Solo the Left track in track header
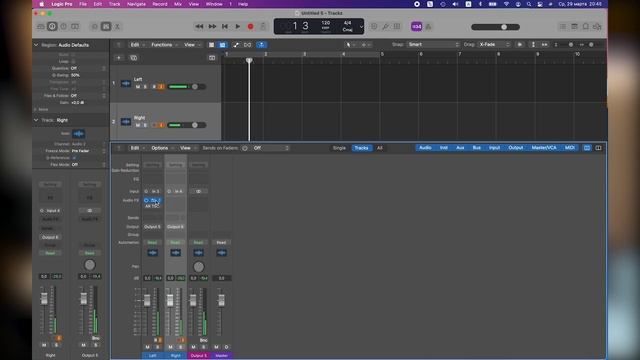This screenshot has width=640, height=360. (145, 87)
